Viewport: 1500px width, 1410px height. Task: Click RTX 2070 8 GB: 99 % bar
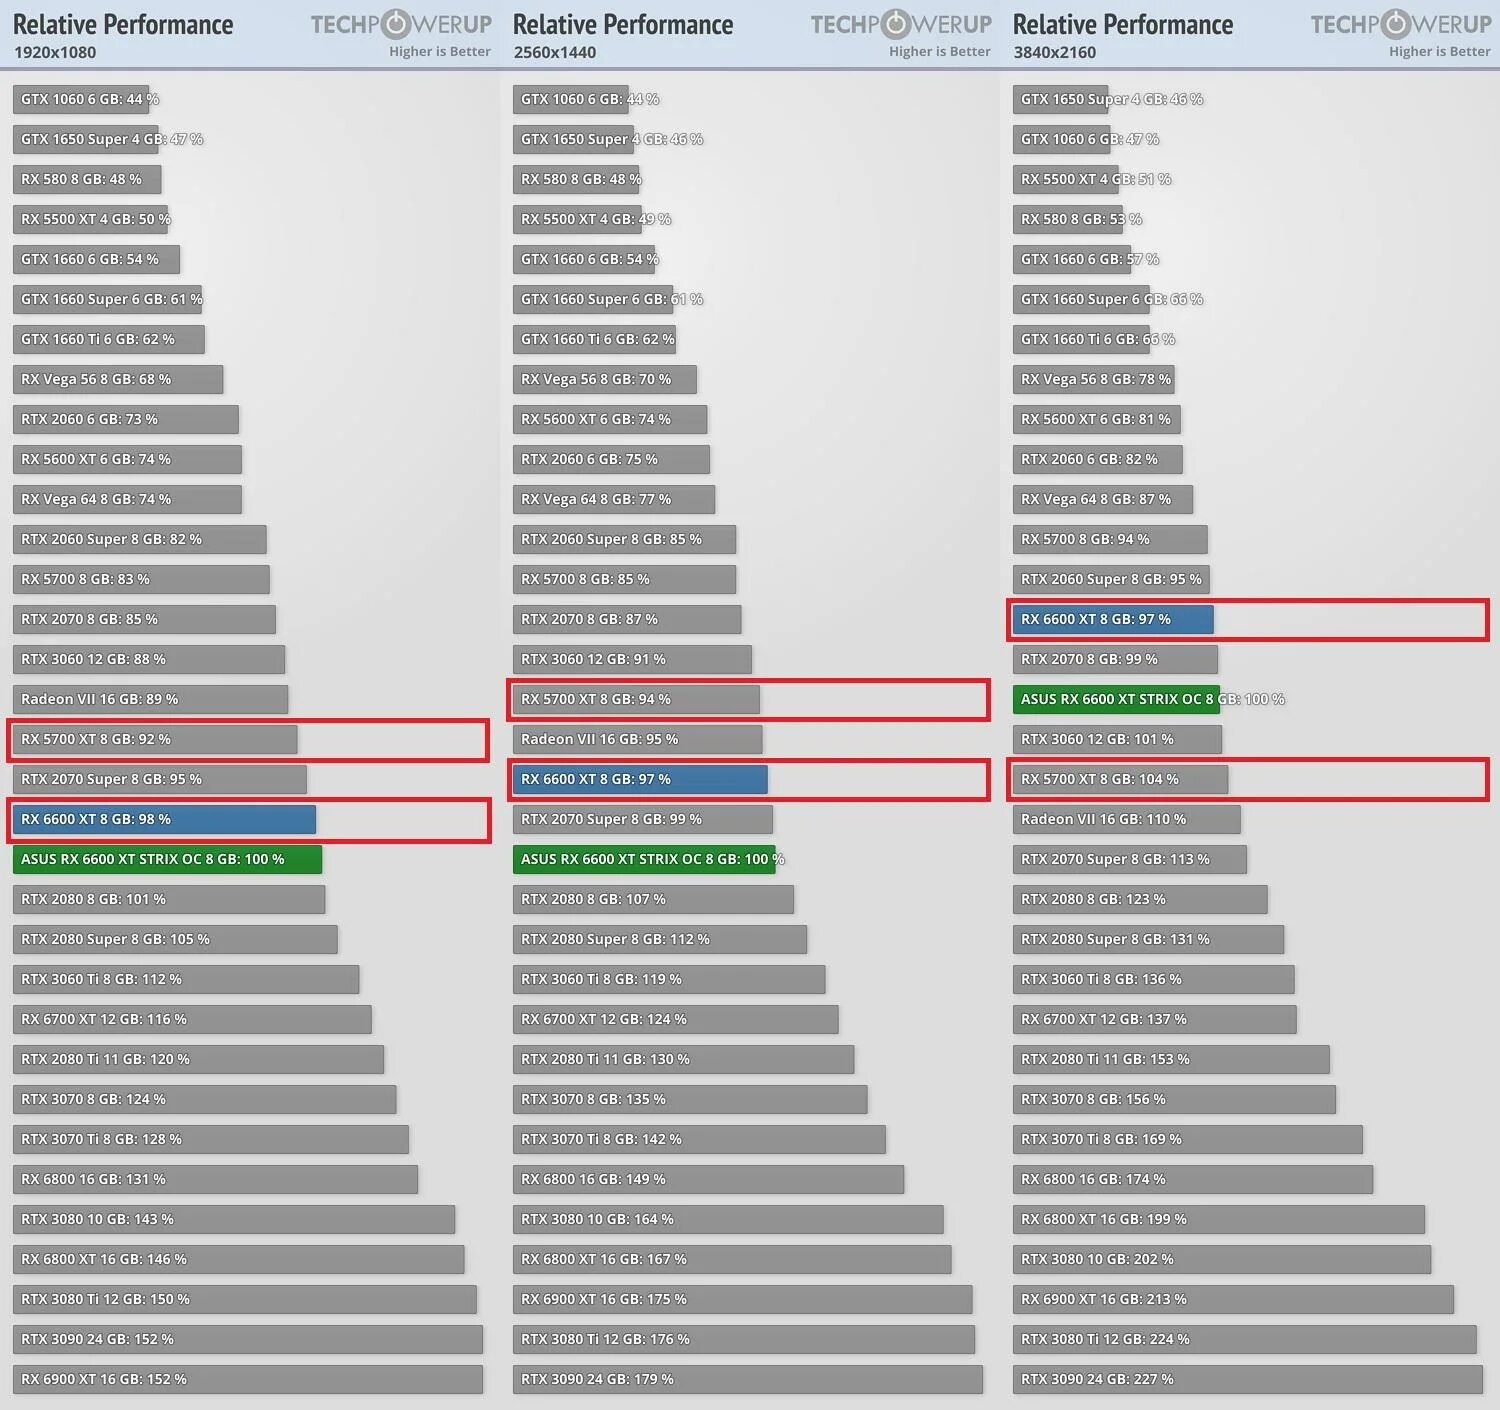[1115, 659]
